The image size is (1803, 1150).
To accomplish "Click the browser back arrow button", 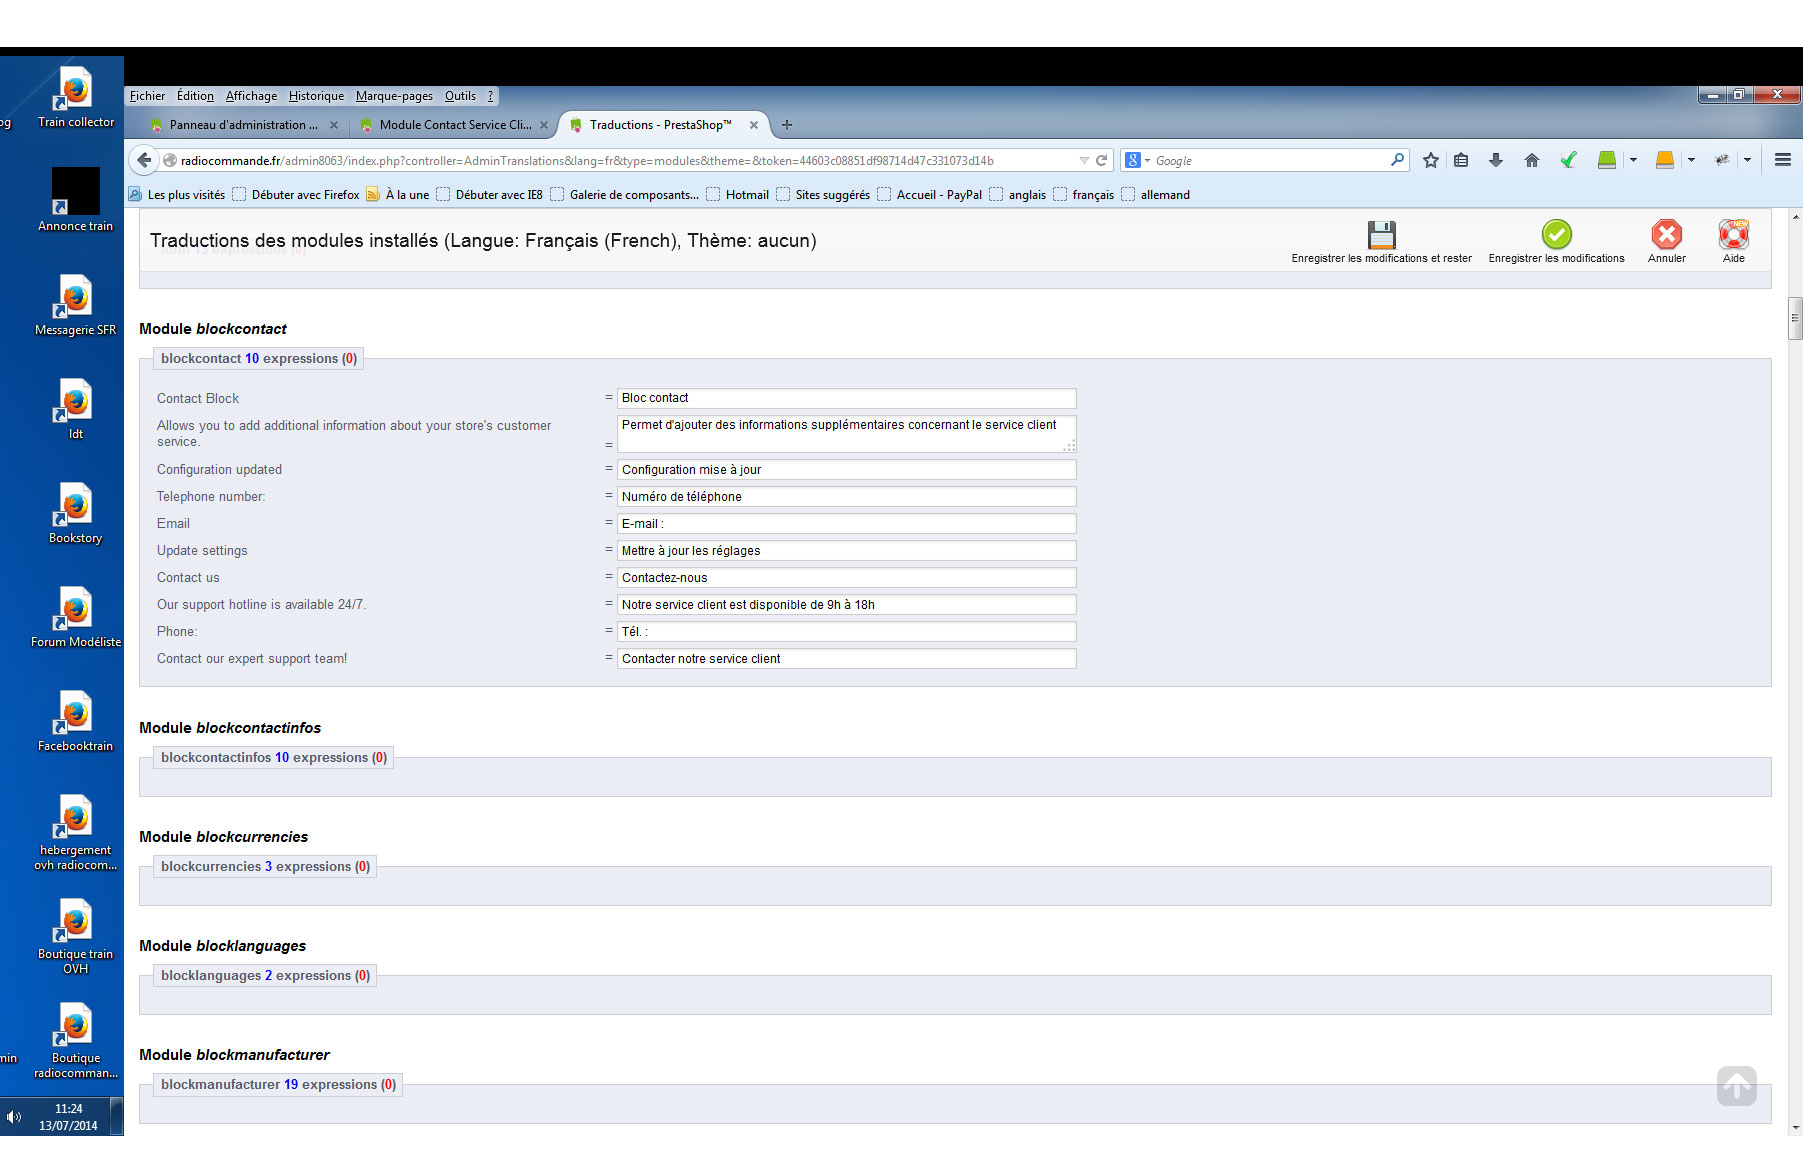I will pos(144,160).
